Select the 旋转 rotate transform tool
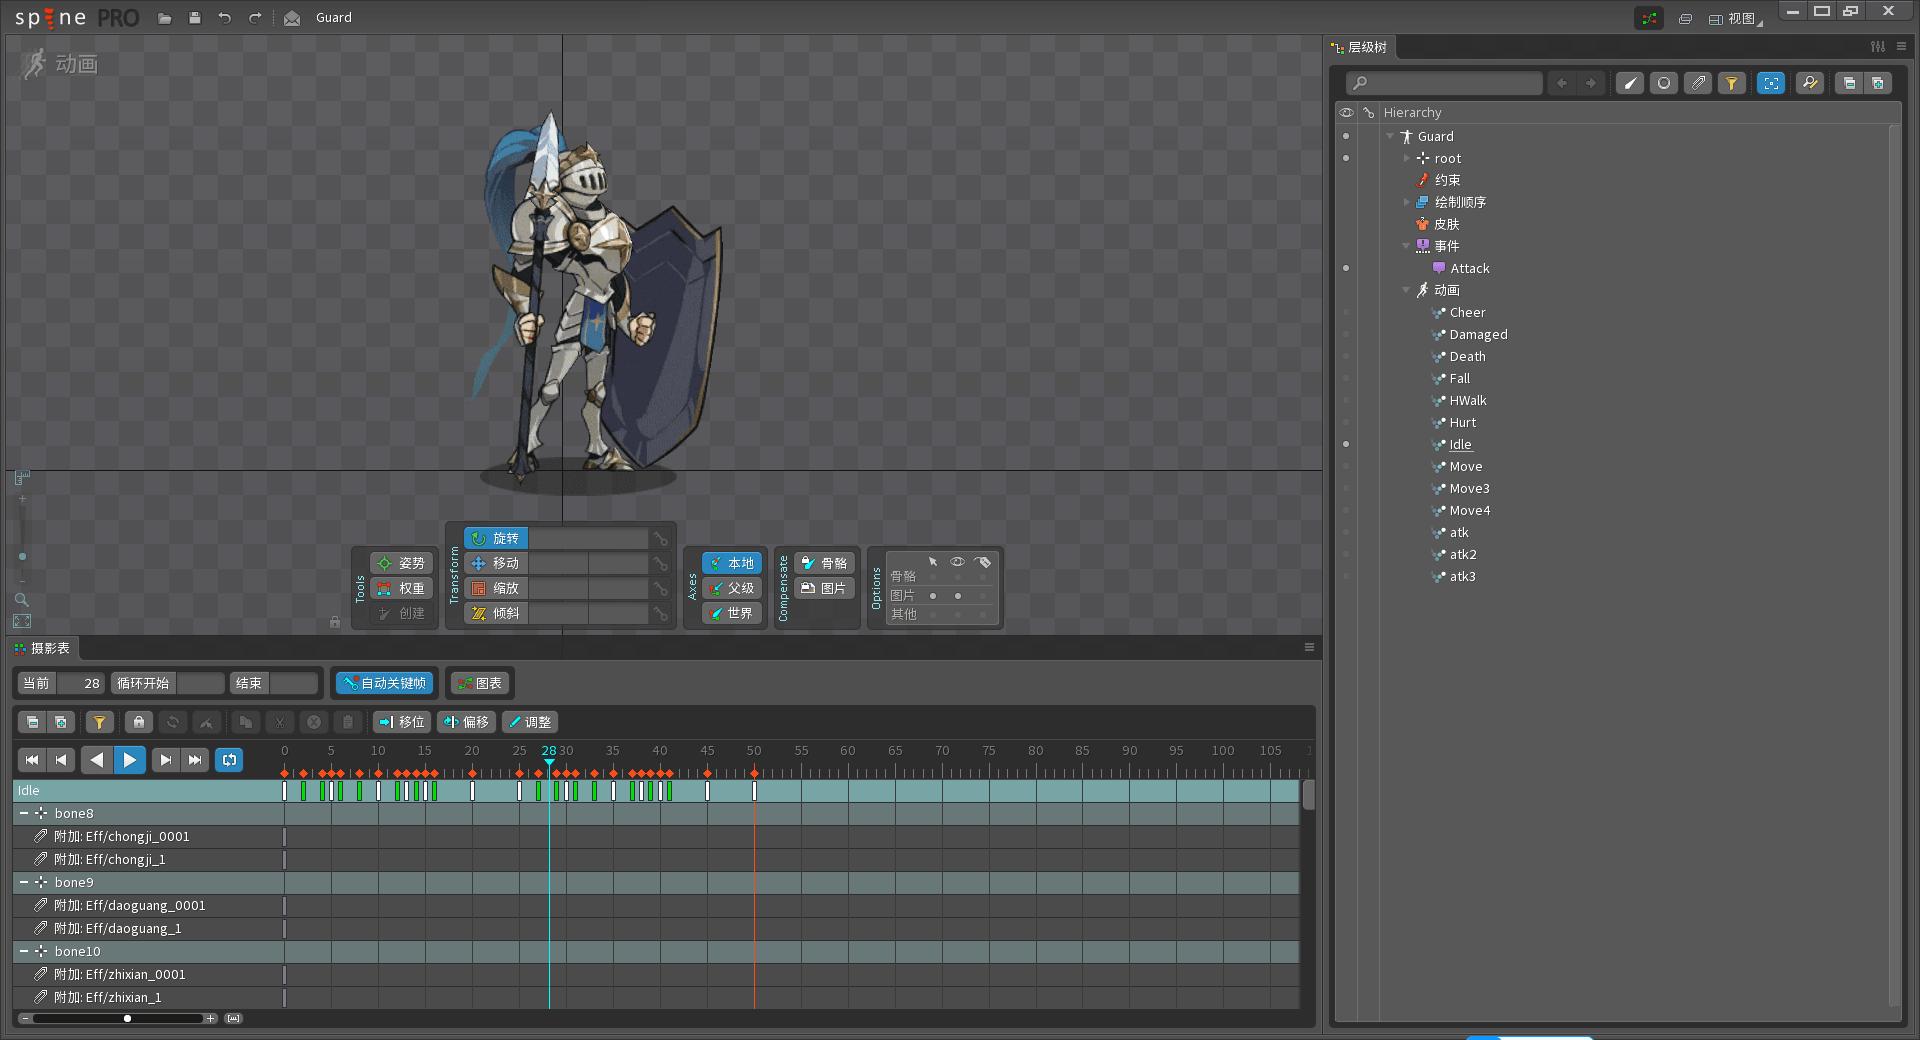The image size is (1920, 1040). [x=496, y=539]
